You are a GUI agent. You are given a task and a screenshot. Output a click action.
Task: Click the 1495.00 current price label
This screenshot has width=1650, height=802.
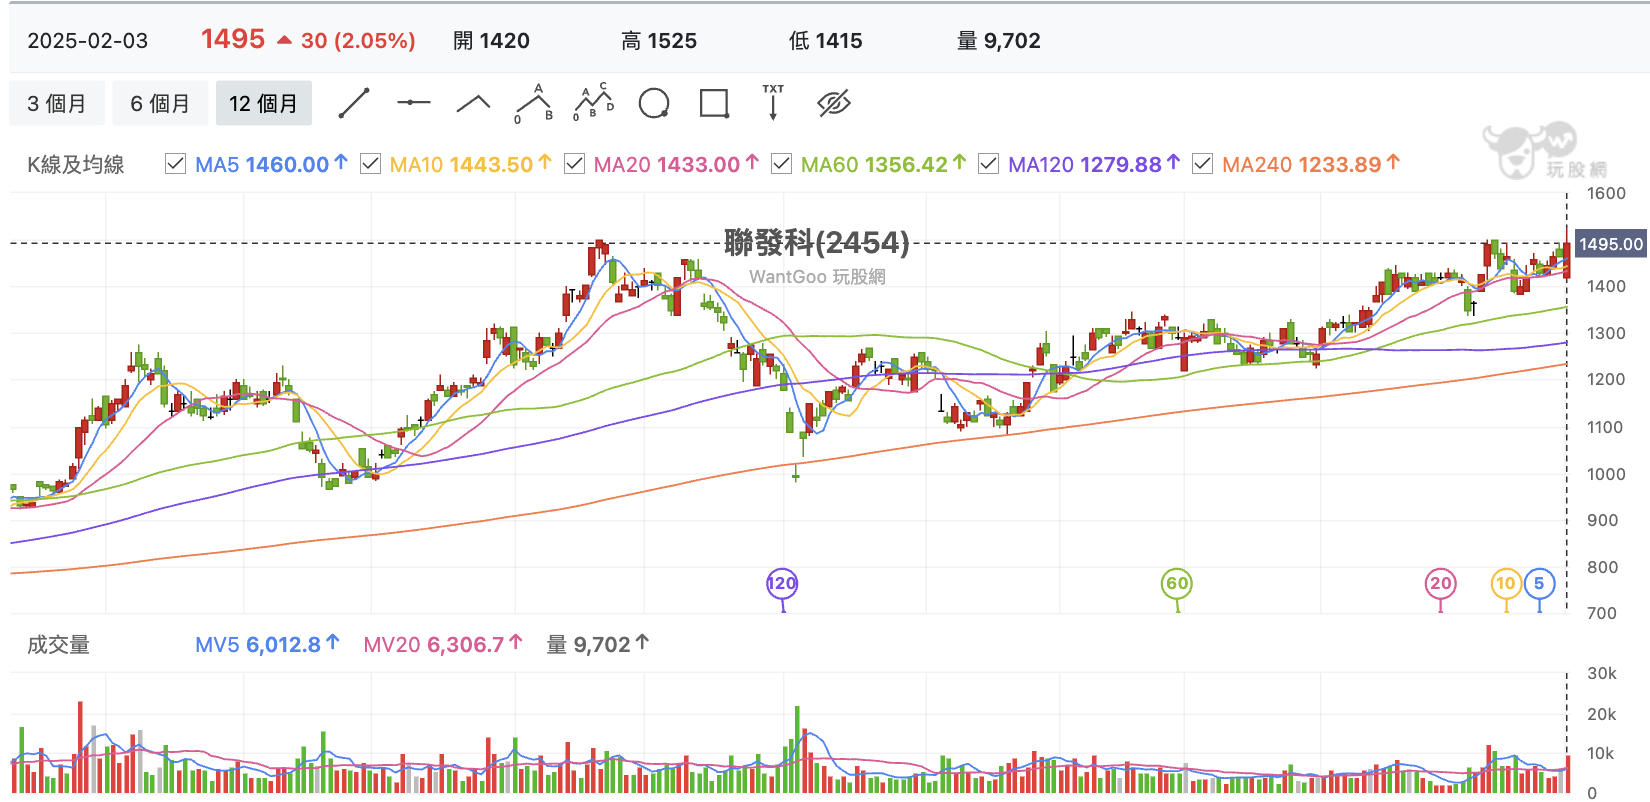[1610, 244]
